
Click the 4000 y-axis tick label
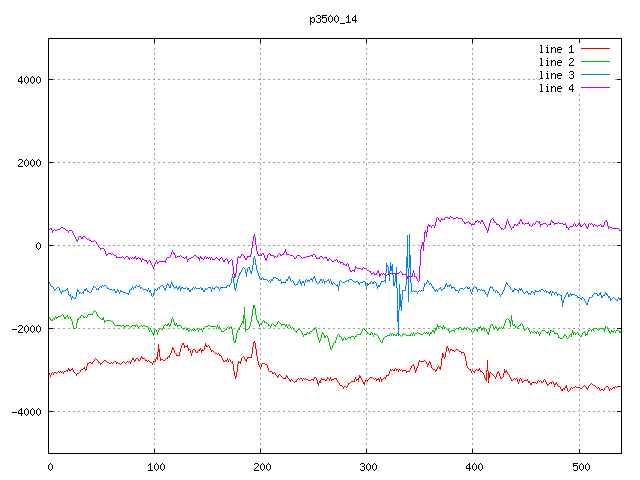pos(27,80)
